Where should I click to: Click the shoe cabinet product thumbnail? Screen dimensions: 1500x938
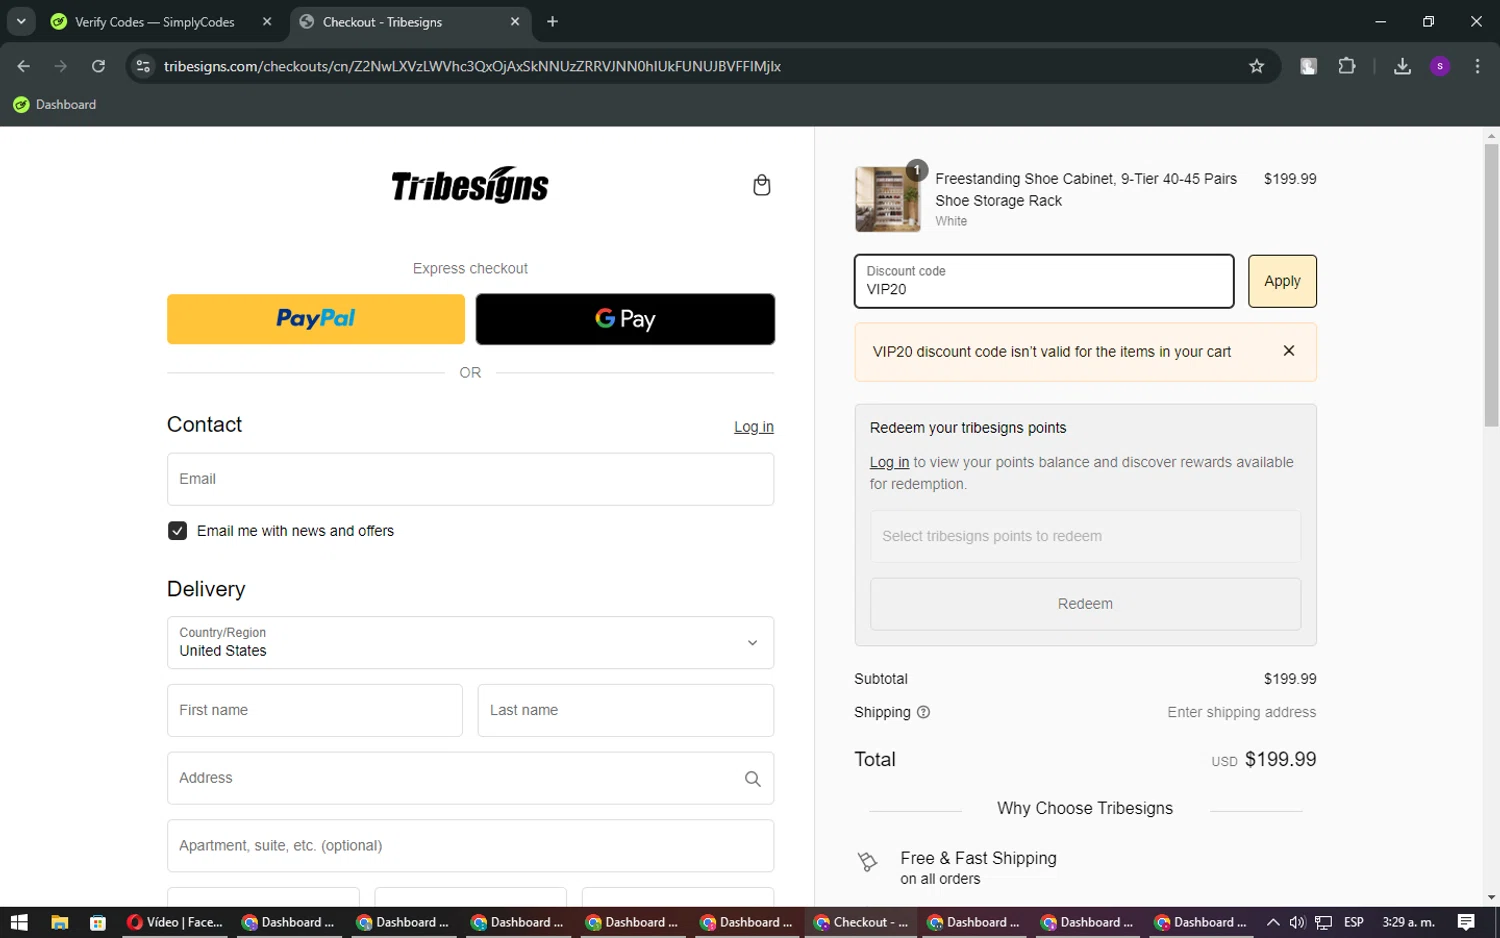887,199
